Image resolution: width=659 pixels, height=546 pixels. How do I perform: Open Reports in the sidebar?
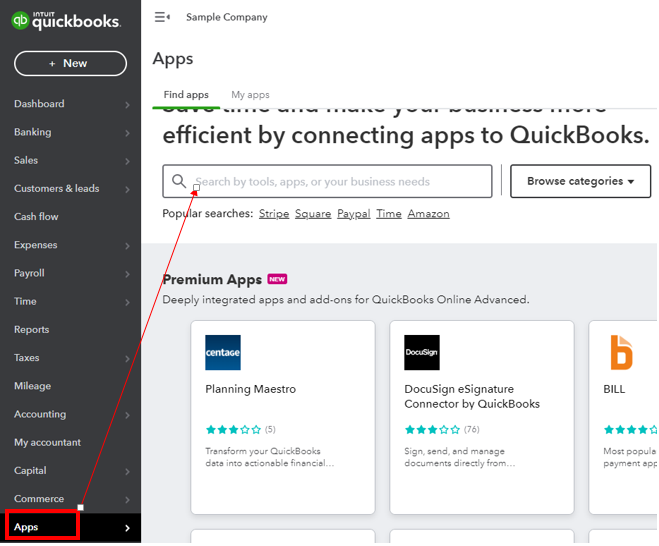point(32,330)
